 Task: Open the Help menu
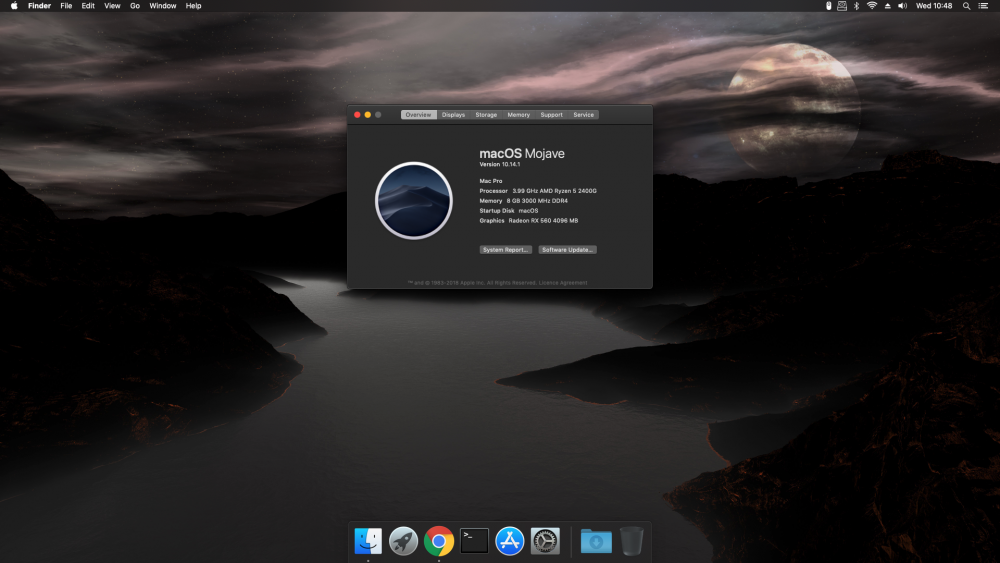click(x=193, y=6)
